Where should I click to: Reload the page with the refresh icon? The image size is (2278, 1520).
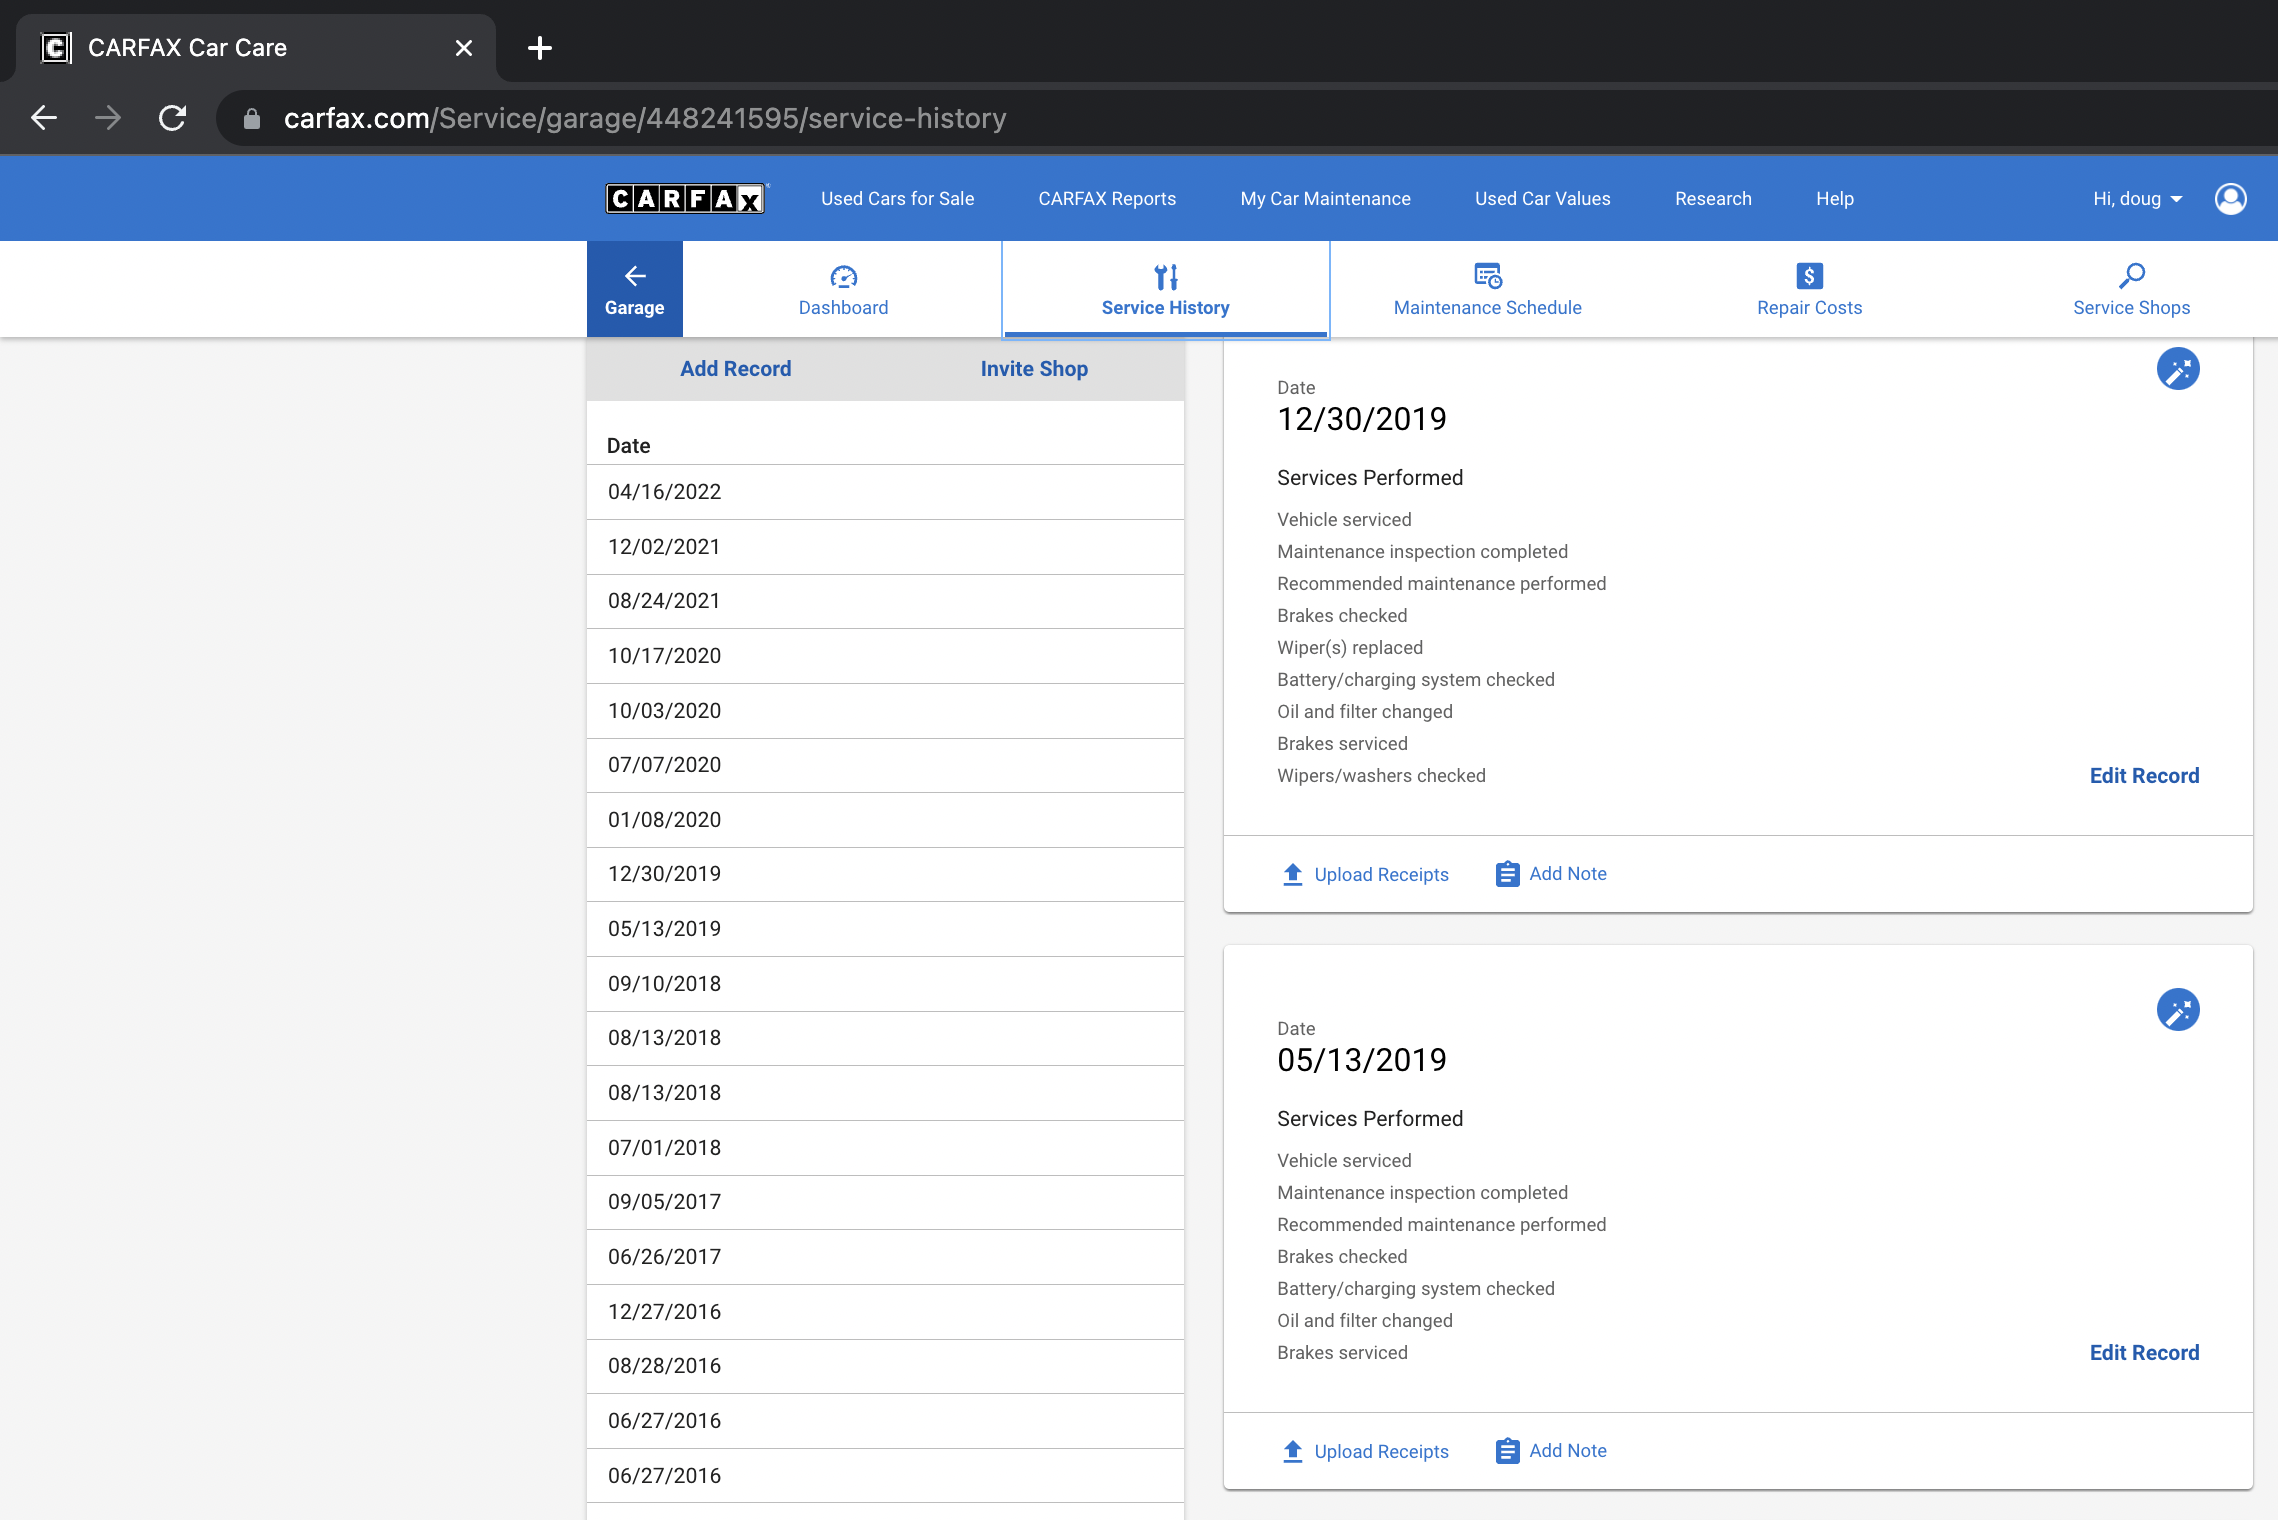tap(173, 118)
